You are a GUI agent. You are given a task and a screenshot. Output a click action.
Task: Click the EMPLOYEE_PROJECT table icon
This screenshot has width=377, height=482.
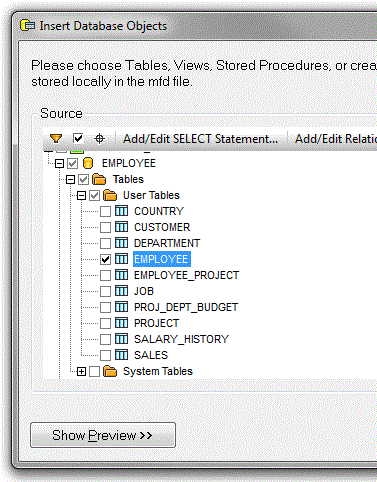coord(121,275)
